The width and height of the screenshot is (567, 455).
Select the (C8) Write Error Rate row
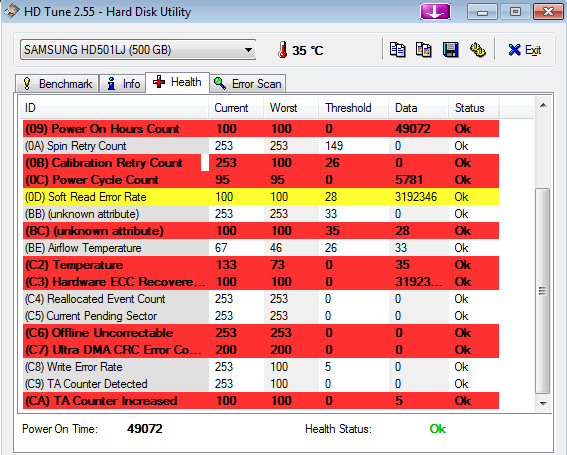point(261,367)
